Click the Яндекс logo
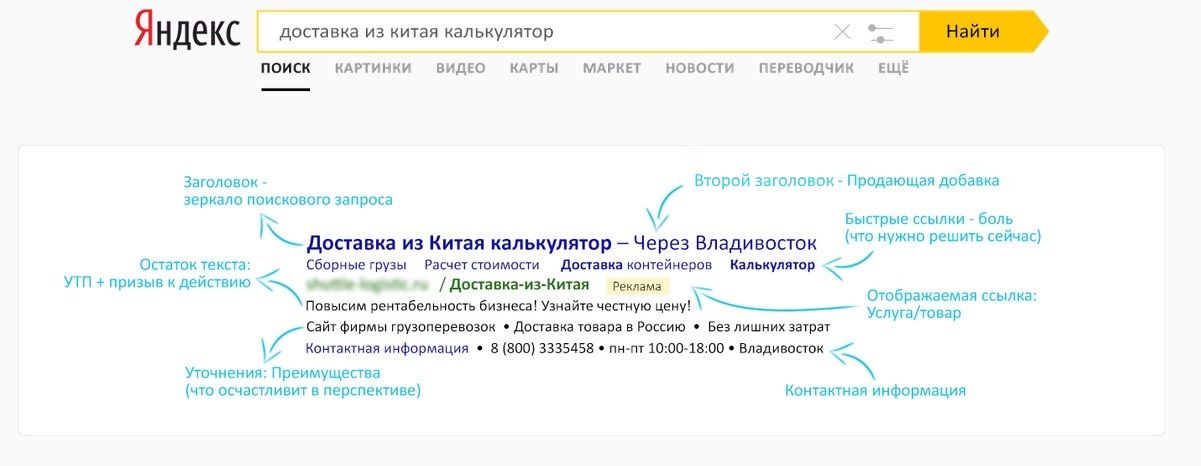1201x466 pixels. (187, 31)
